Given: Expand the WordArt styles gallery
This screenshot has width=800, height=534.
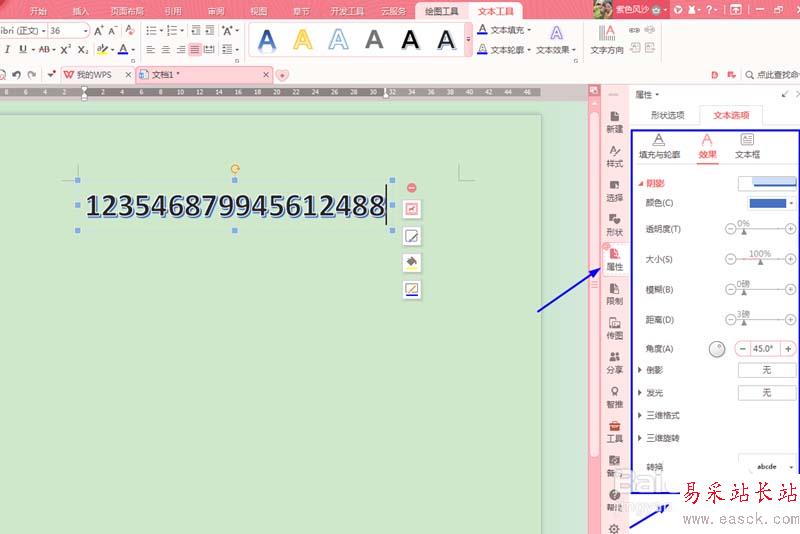Looking at the screenshot, I should [x=468, y=40].
